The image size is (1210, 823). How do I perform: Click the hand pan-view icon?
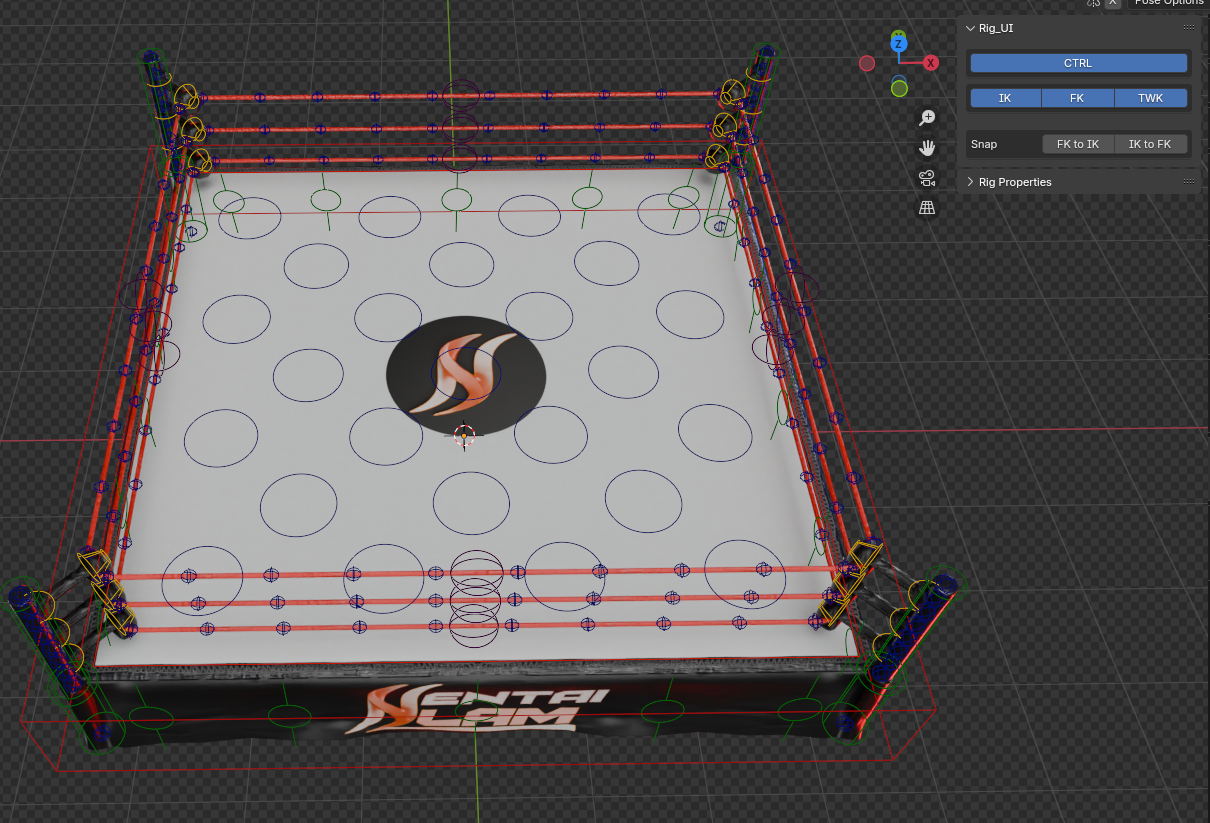coord(927,148)
